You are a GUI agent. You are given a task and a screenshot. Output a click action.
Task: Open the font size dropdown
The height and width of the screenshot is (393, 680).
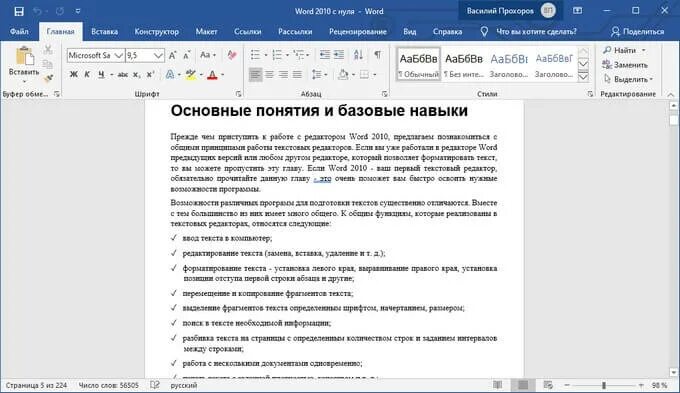point(158,56)
